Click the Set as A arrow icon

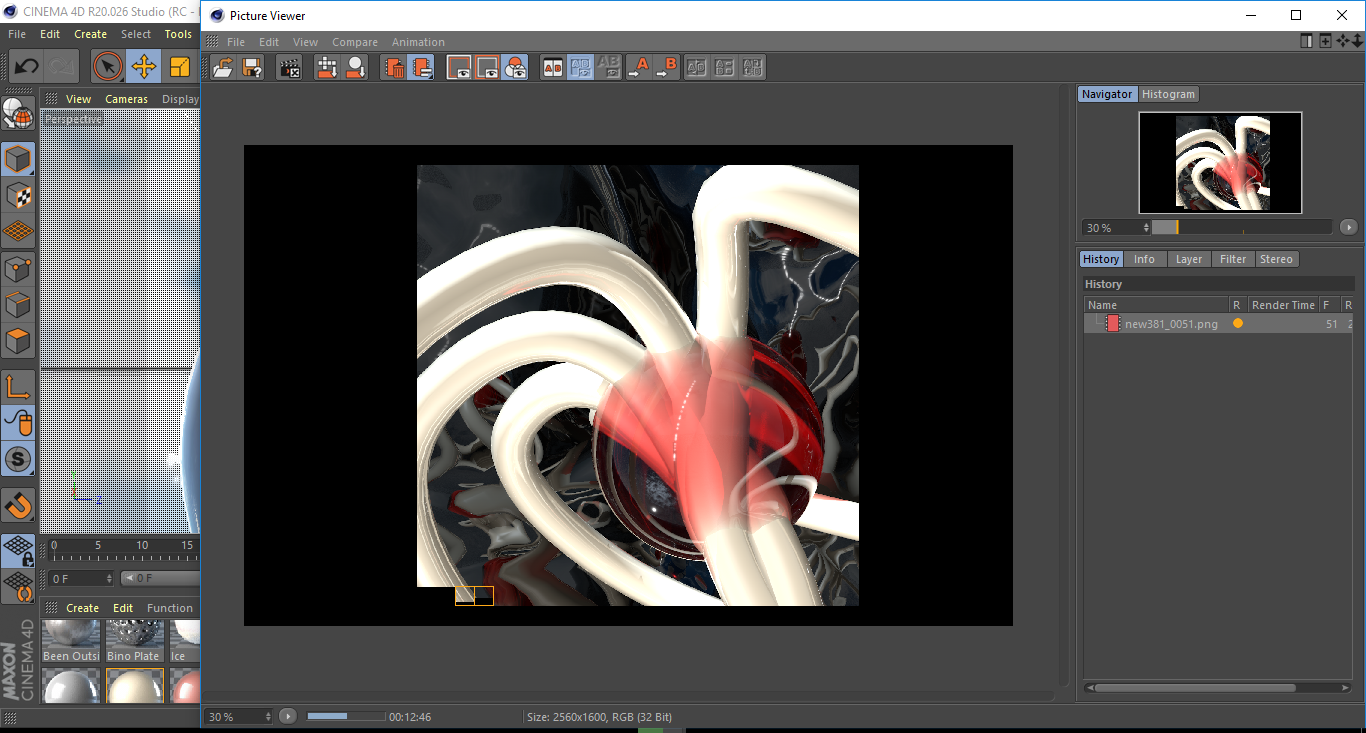(x=638, y=68)
